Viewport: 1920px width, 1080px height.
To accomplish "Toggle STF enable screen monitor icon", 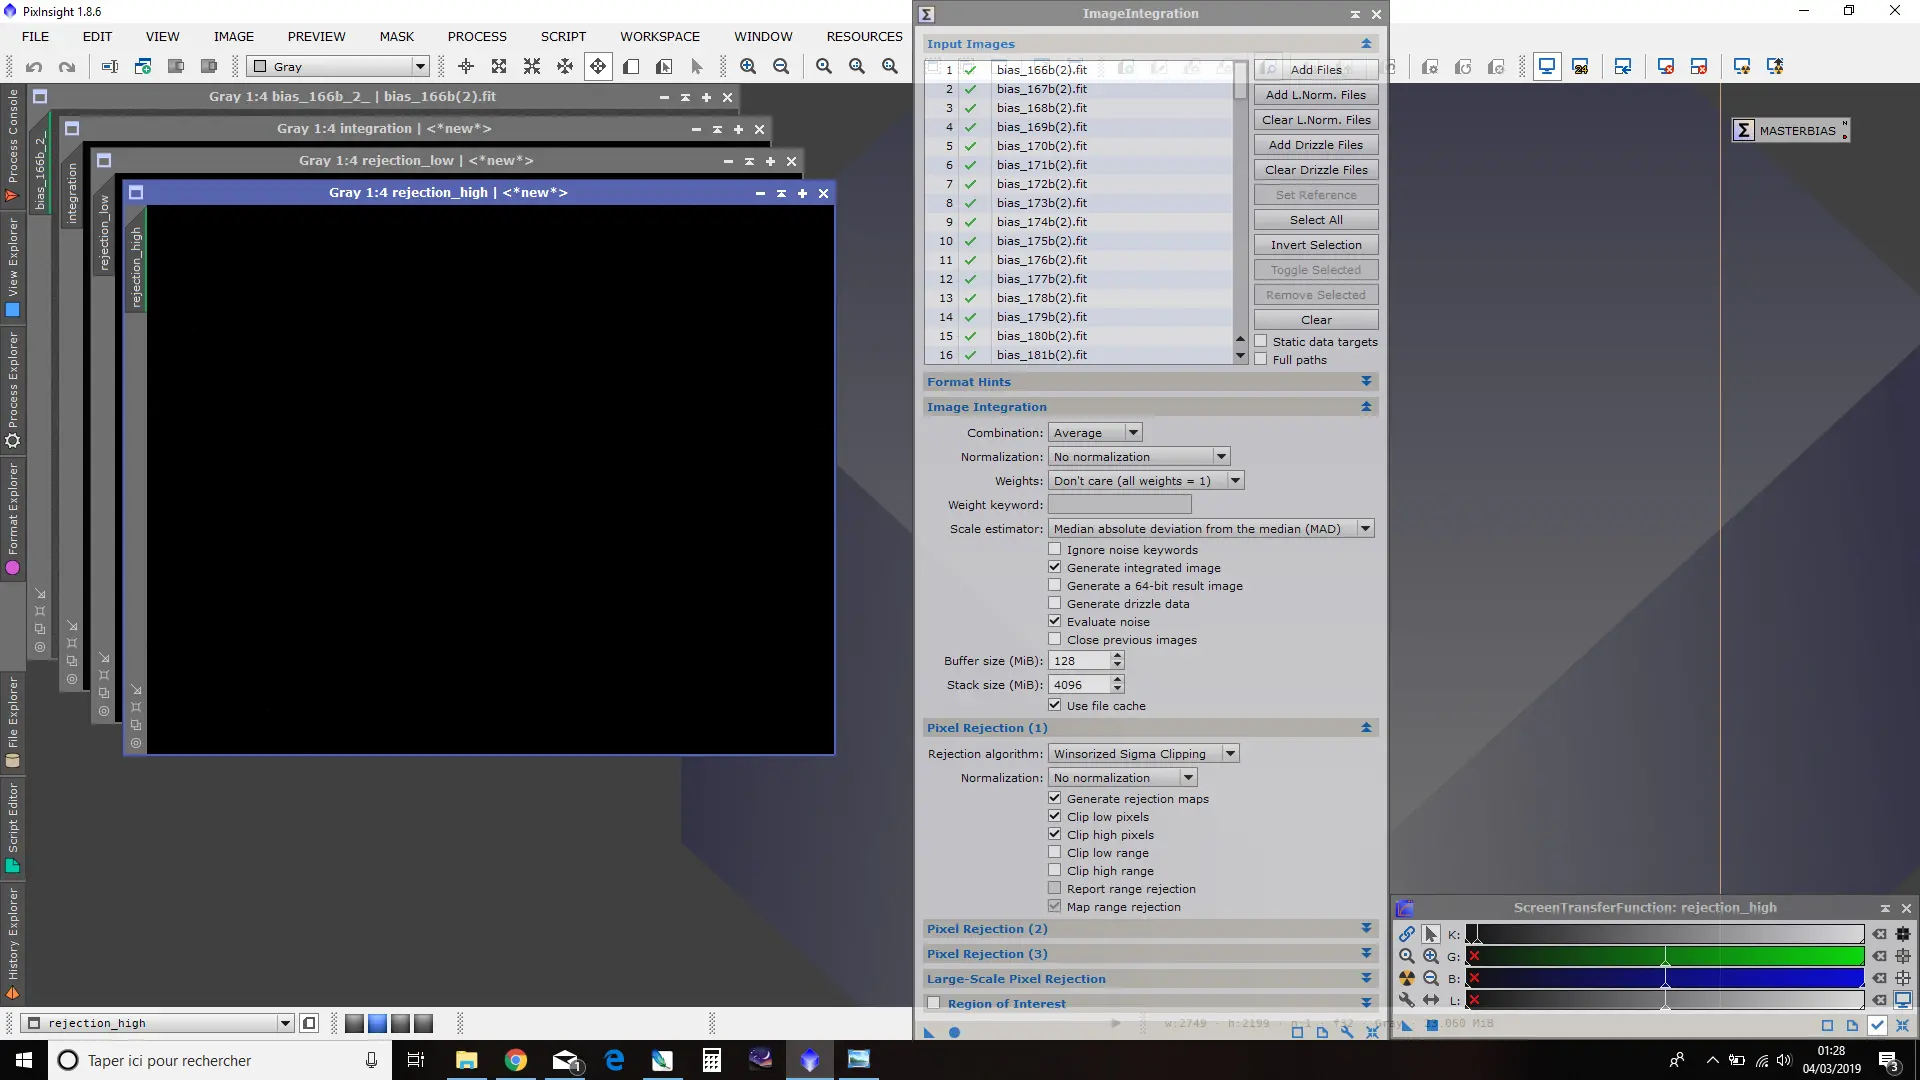I will coord(1903,1000).
